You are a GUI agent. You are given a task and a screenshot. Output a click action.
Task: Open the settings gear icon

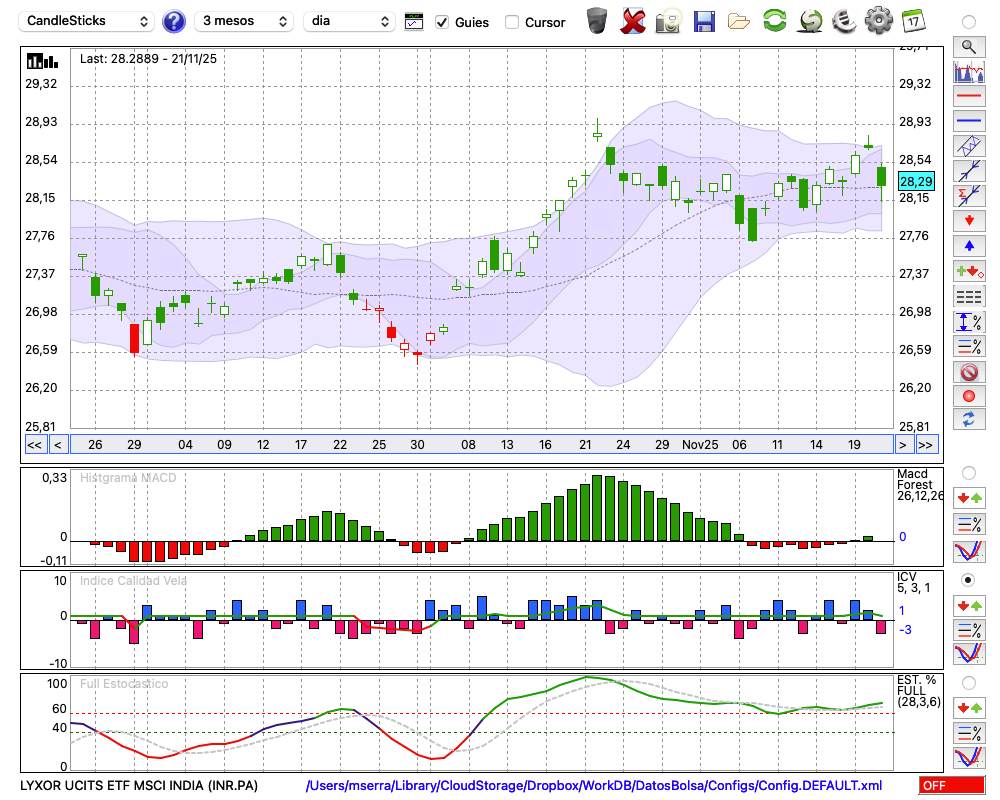[x=878, y=21]
